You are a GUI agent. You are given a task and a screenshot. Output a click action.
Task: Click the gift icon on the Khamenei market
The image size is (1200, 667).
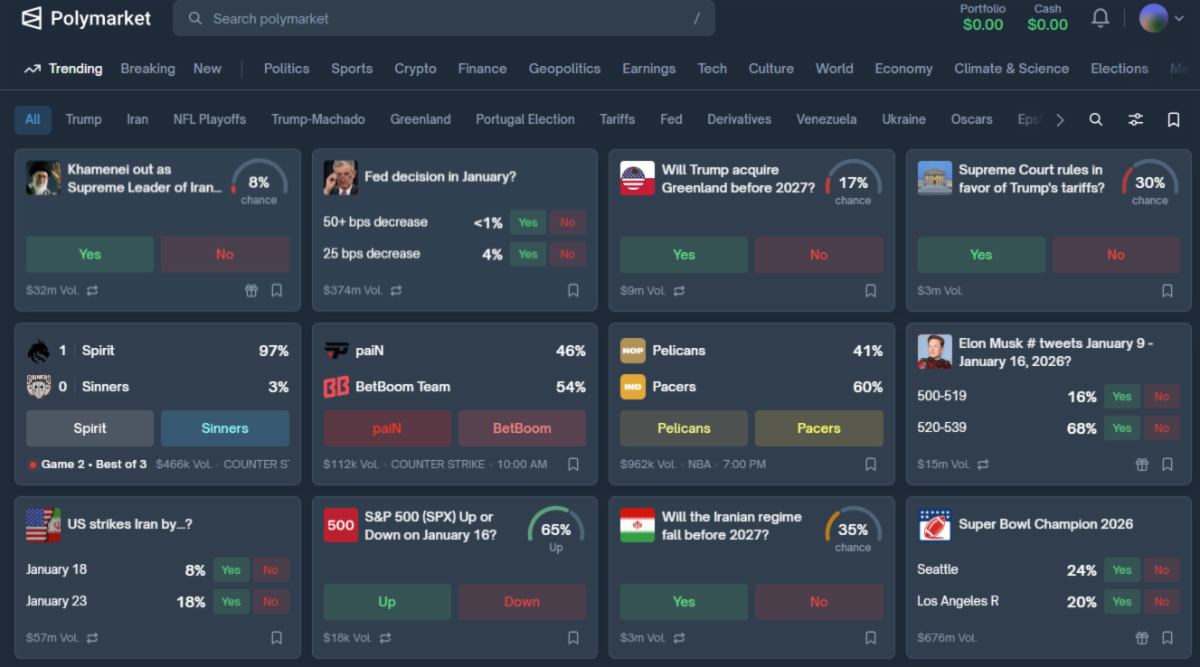[251, 291]
